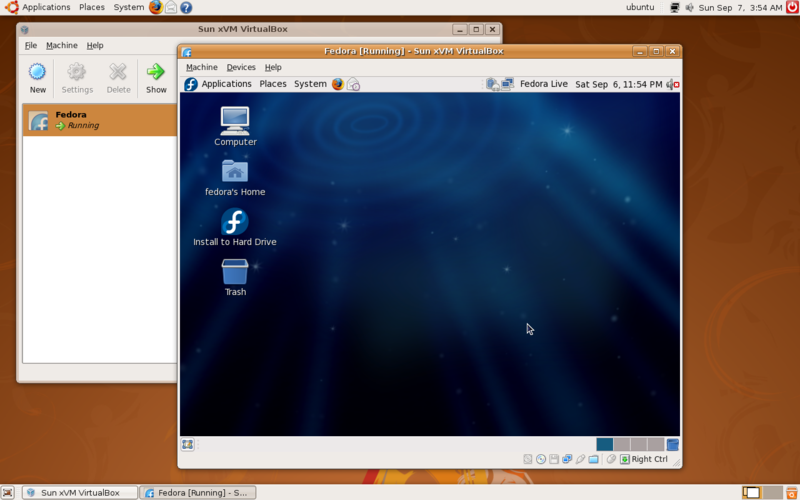Select the Fedora virtual machine entry
Screen dimensions: 800x500
point(100,120)
